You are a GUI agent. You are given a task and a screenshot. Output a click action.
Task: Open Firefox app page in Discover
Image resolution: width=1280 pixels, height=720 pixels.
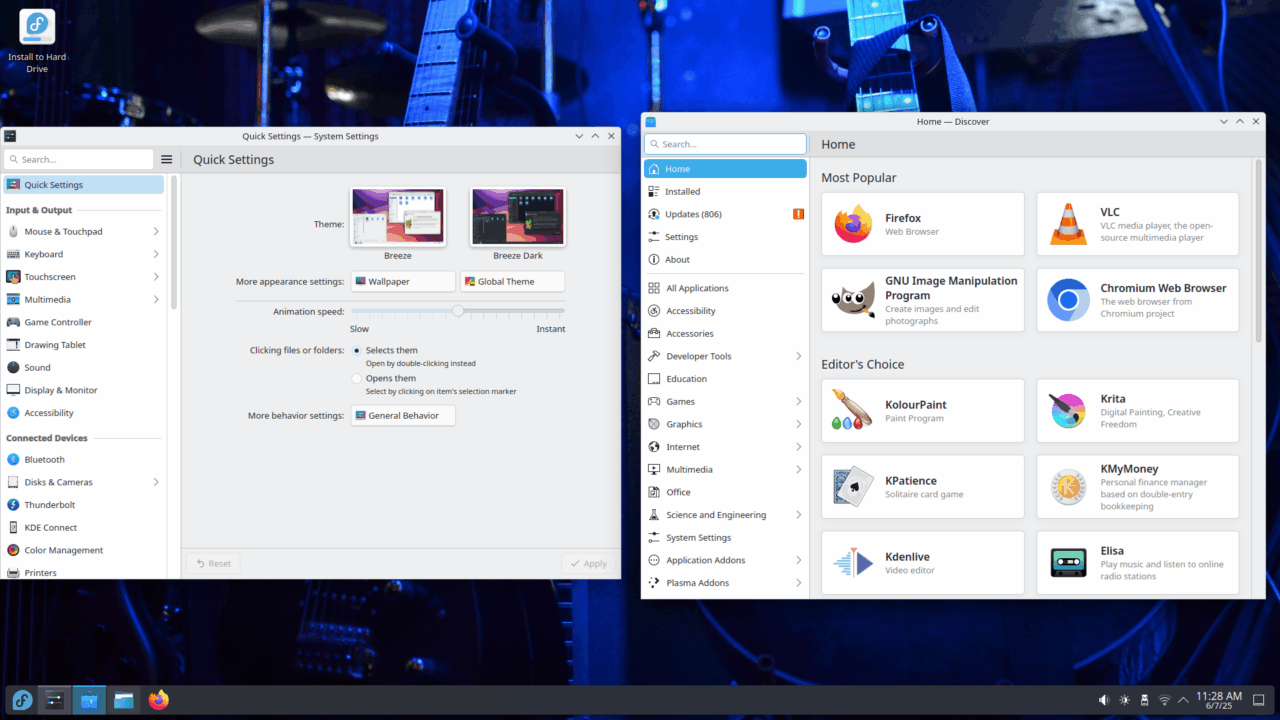(x=922, y=224)
